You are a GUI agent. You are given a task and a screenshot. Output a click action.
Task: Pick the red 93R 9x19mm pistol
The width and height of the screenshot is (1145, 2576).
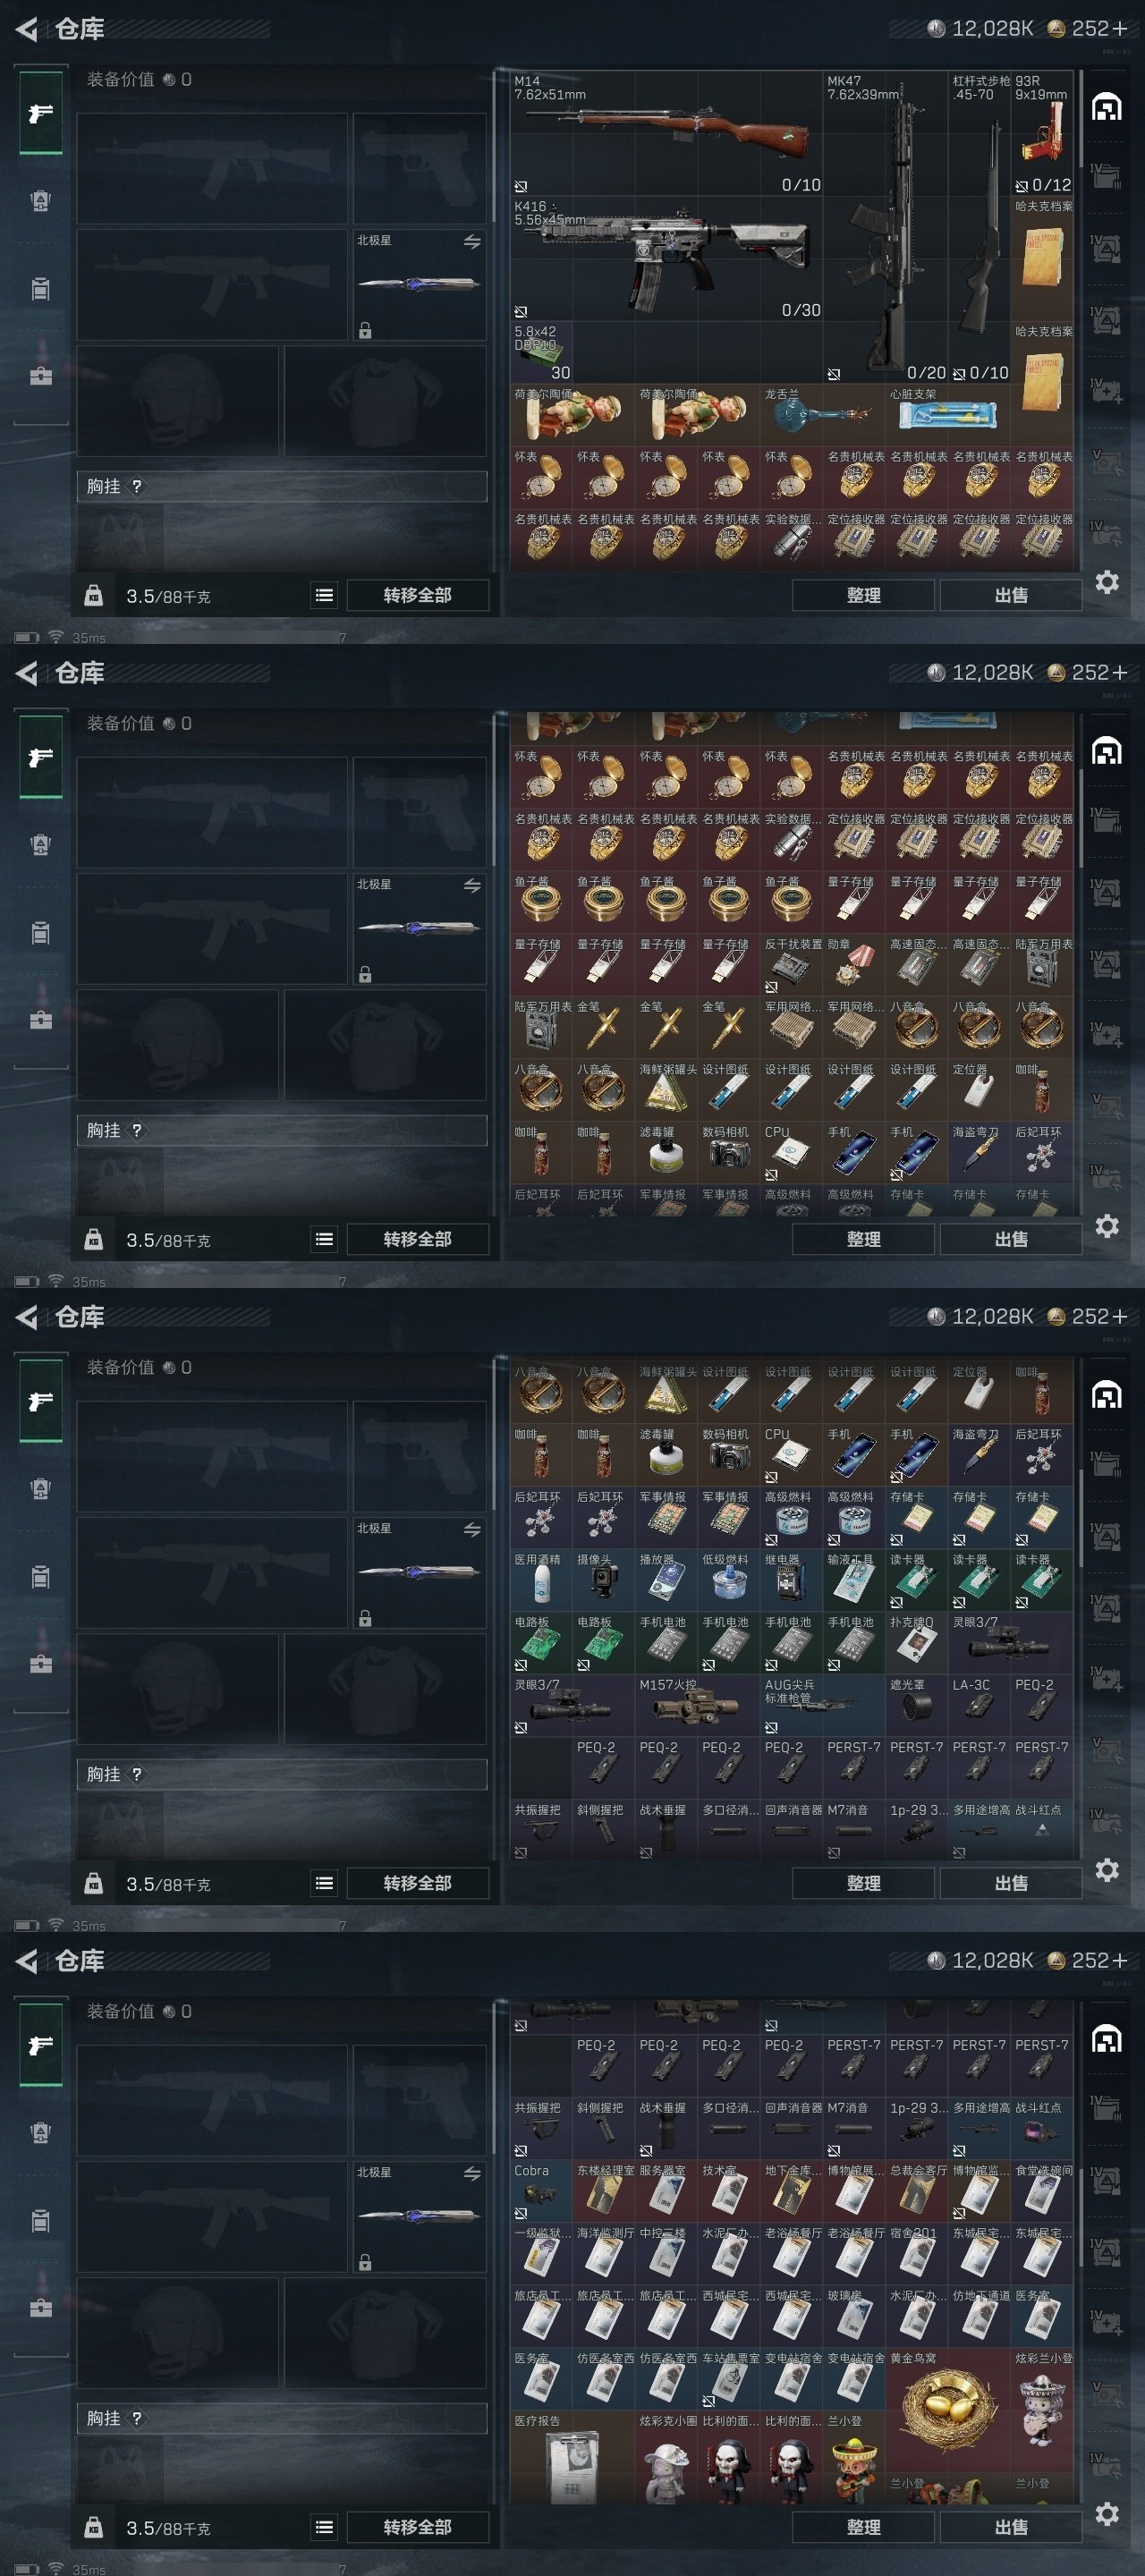pyautogui.click(x=1042, y=134)
